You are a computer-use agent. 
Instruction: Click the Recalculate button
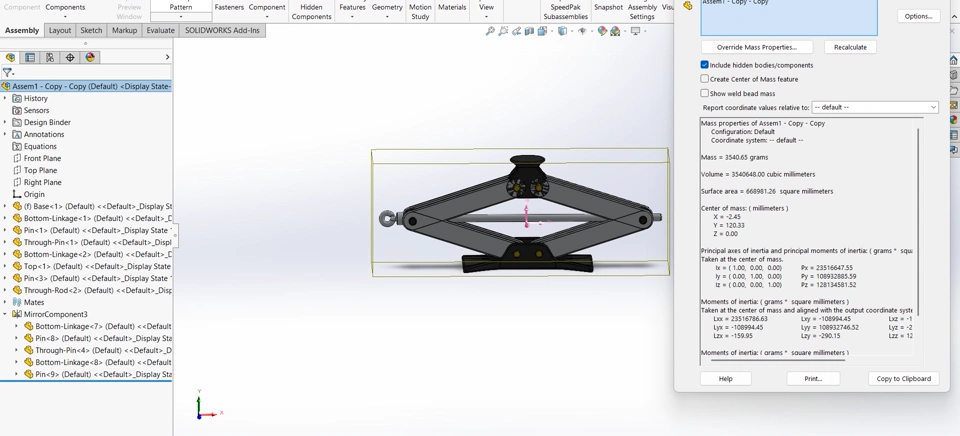pos(850,47)
